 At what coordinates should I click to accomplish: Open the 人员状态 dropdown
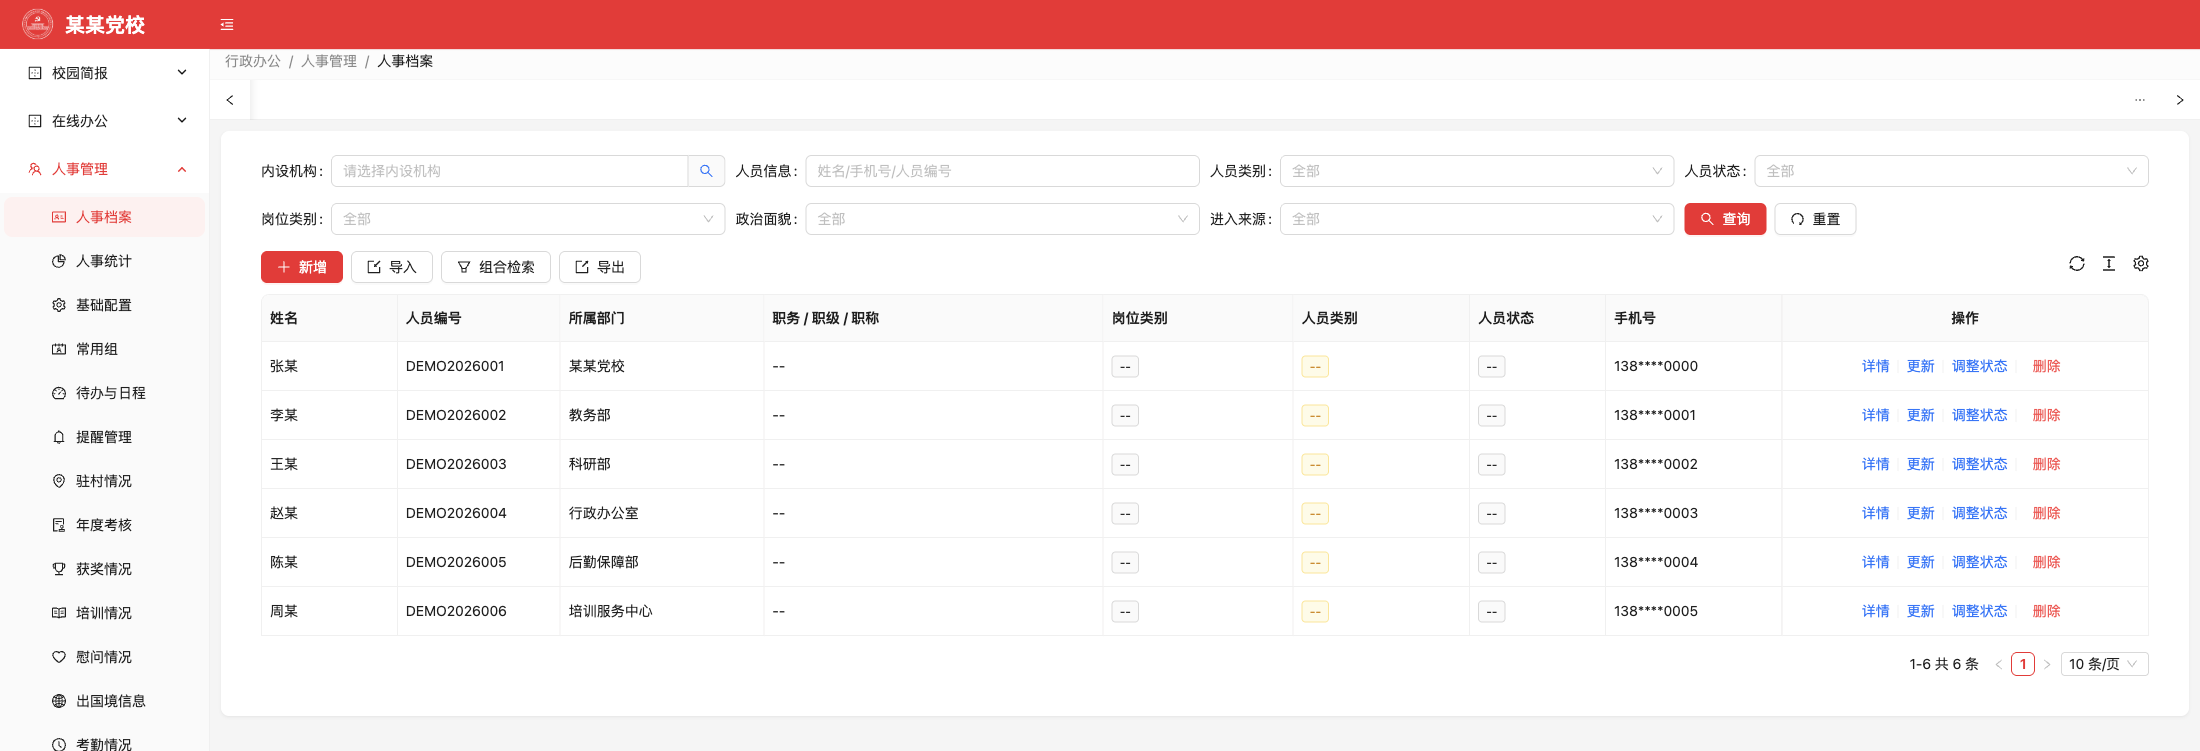(1951, 171)
